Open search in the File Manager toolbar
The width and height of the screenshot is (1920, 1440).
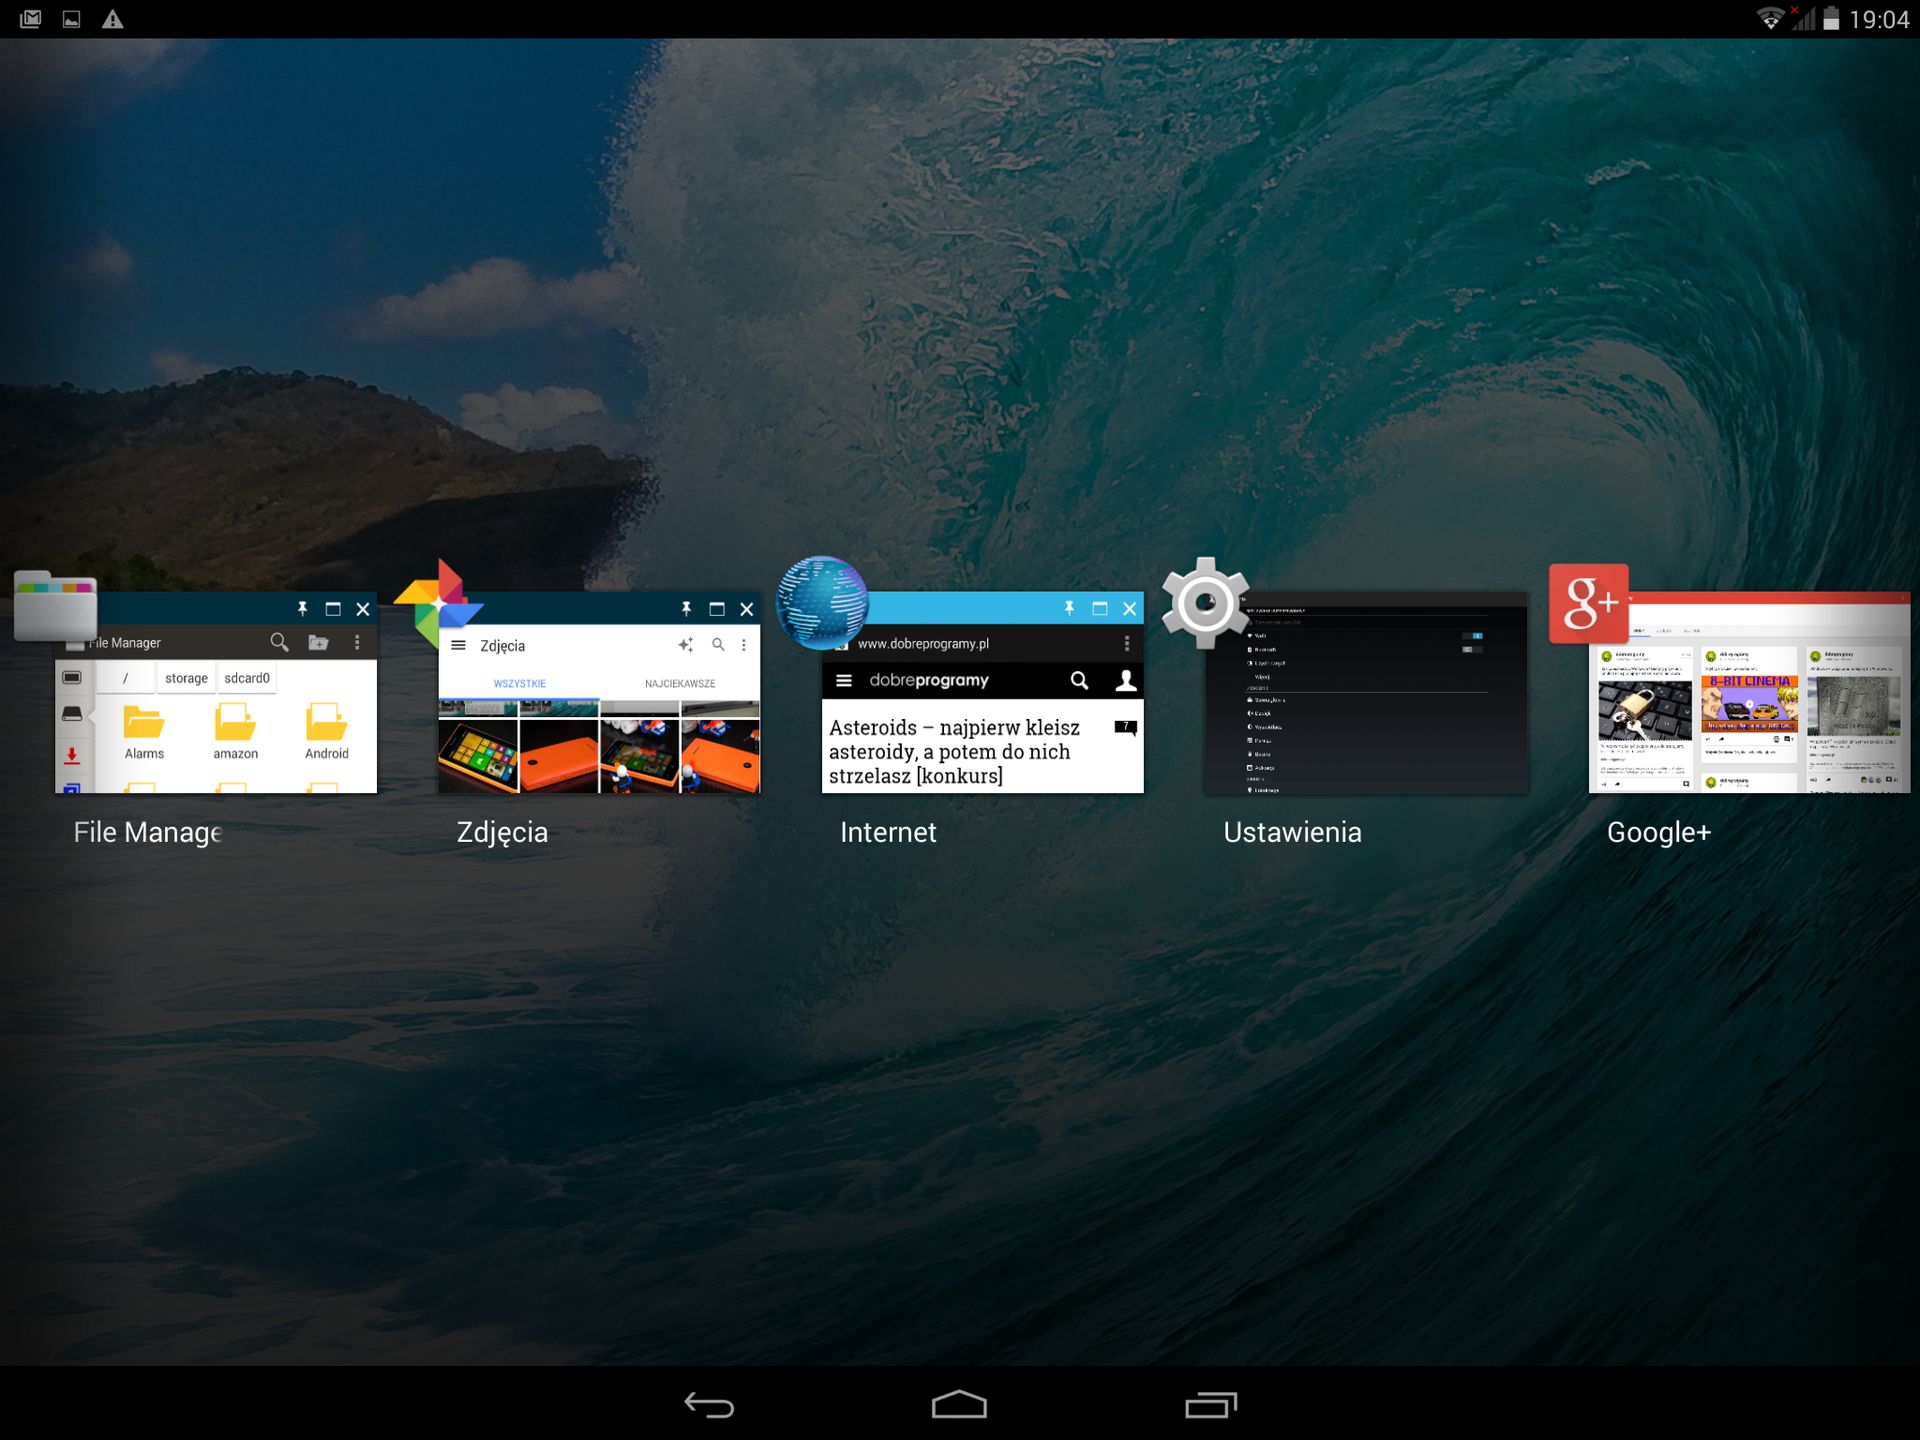[279, 642]
